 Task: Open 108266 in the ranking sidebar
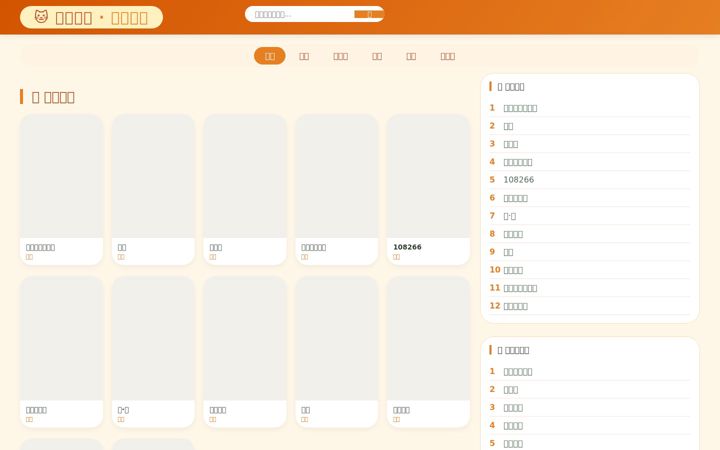click(518, 180)
